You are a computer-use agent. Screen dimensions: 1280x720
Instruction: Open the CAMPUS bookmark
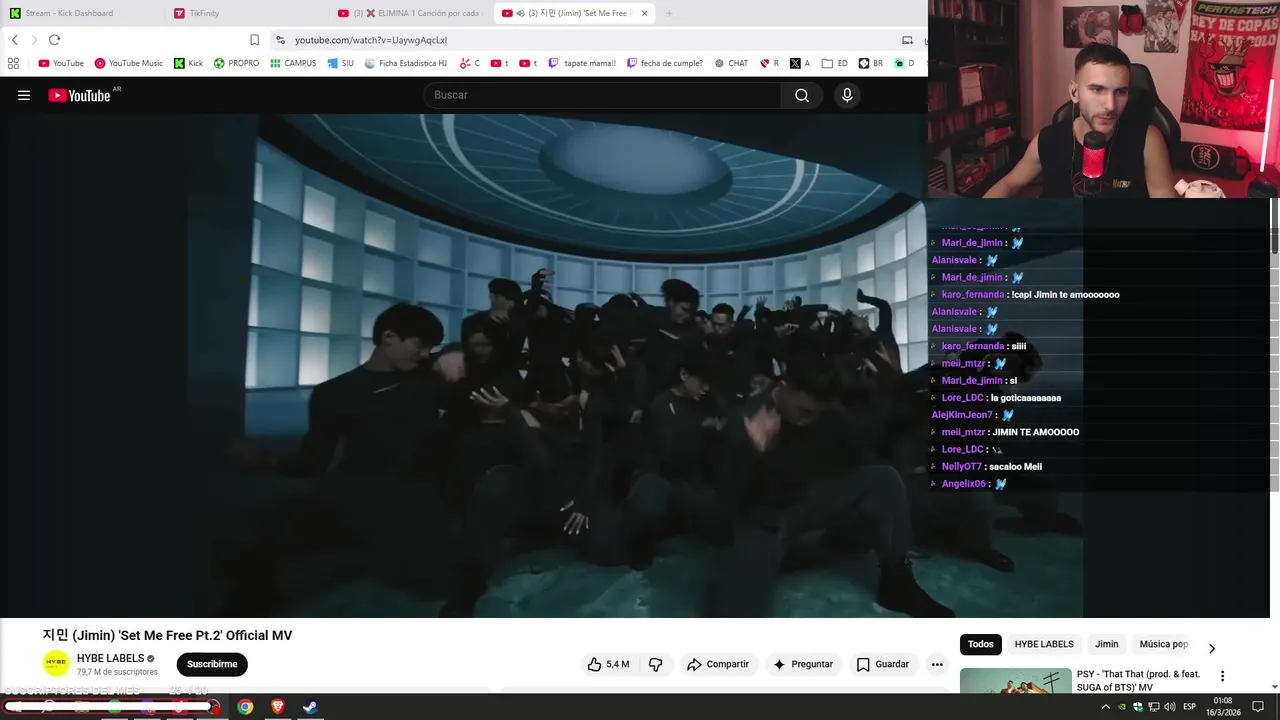pos(293,63)
